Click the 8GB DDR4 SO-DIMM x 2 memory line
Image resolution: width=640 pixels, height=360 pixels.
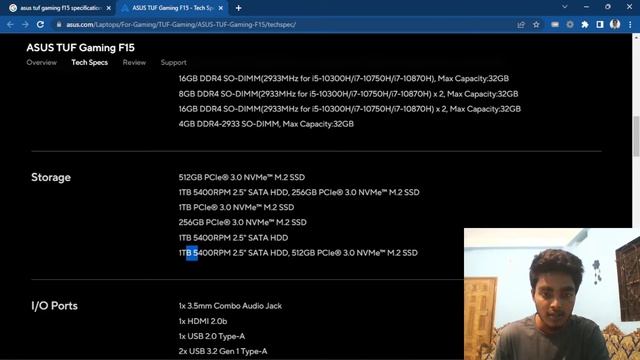point(348,94)
